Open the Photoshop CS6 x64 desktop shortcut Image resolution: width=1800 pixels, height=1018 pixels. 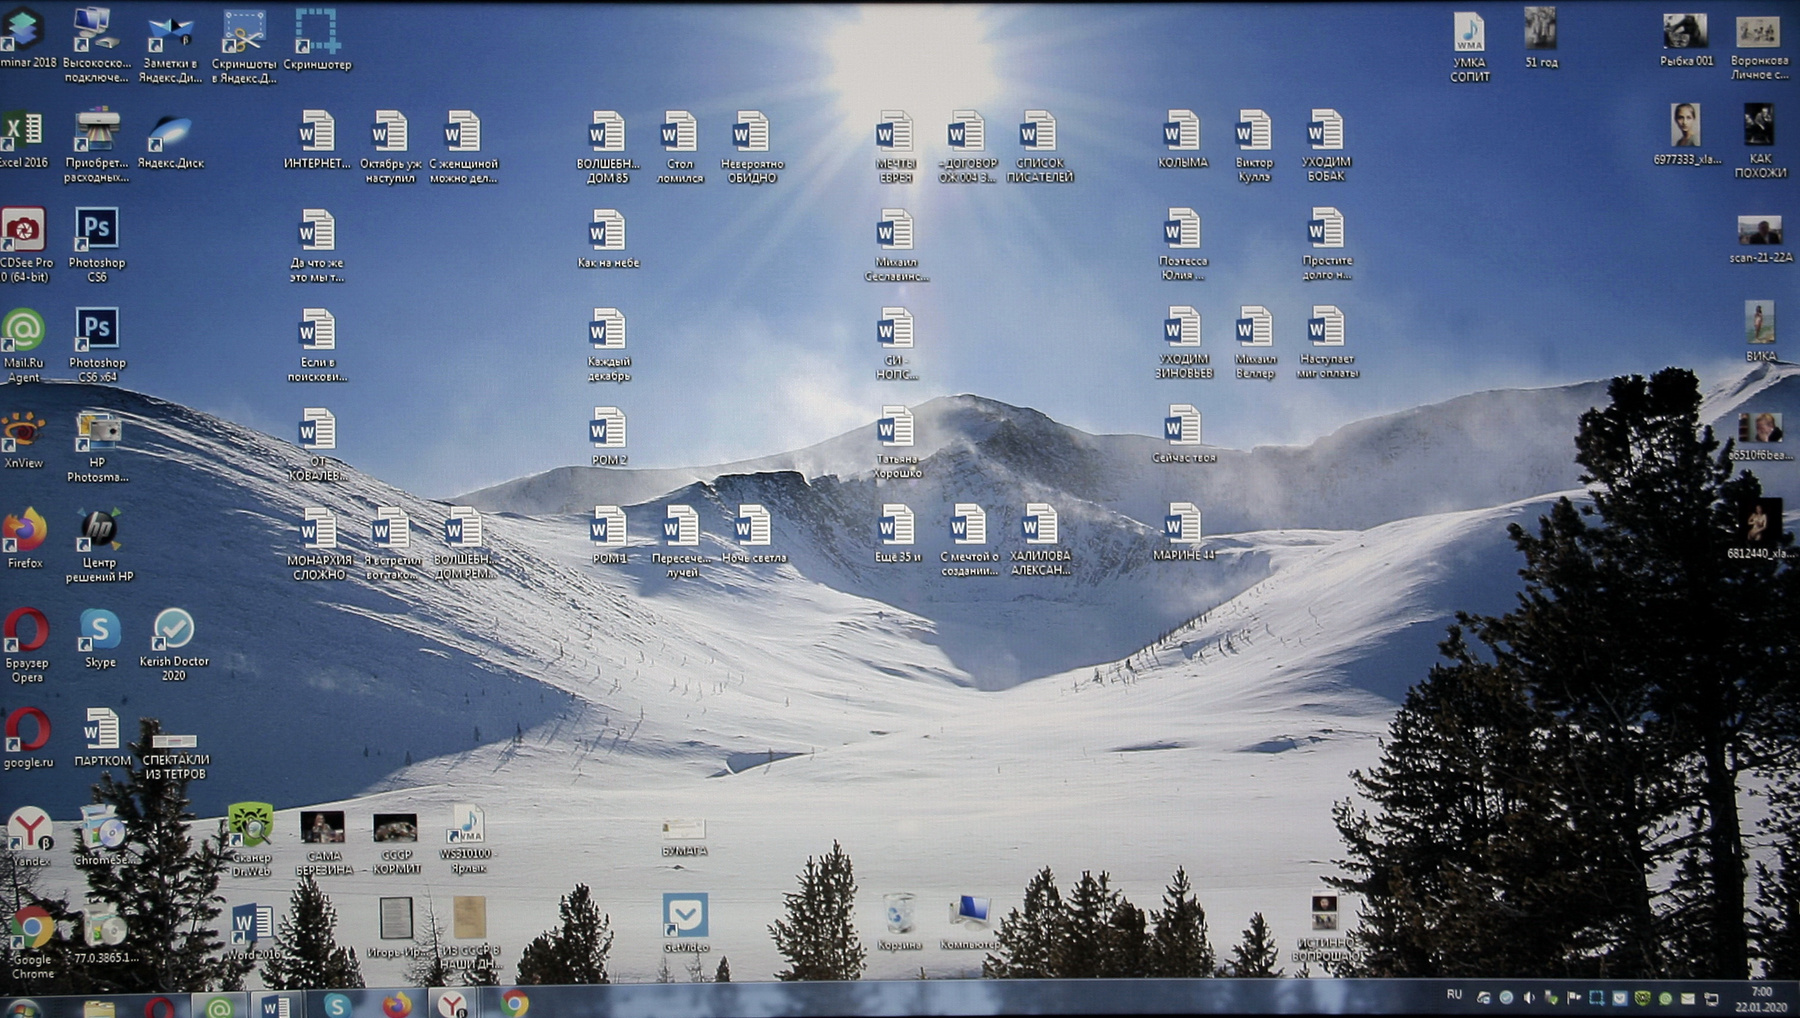pos(97,331)
